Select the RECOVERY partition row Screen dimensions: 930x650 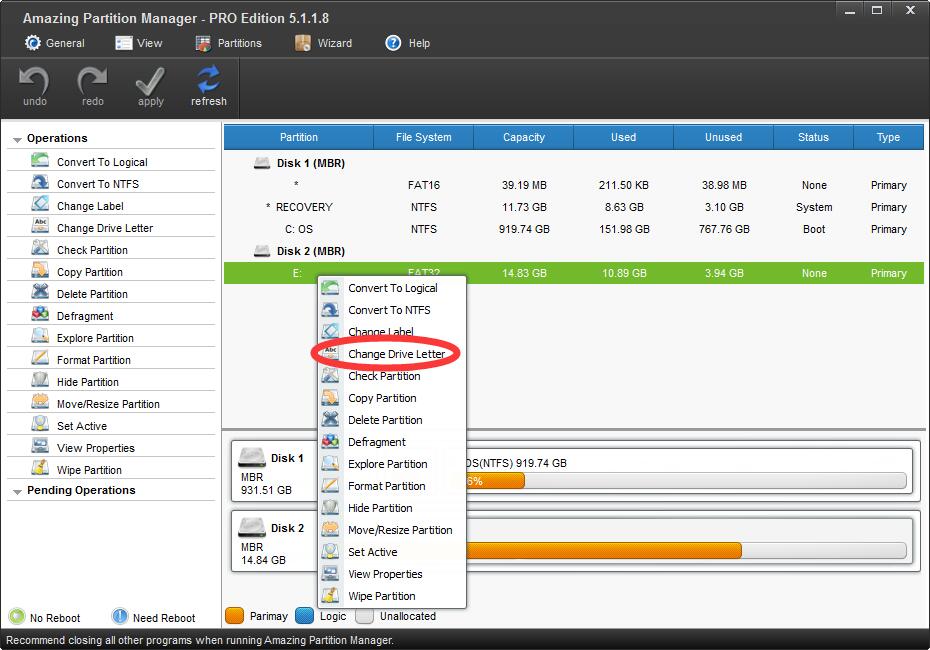coord(574,207)
